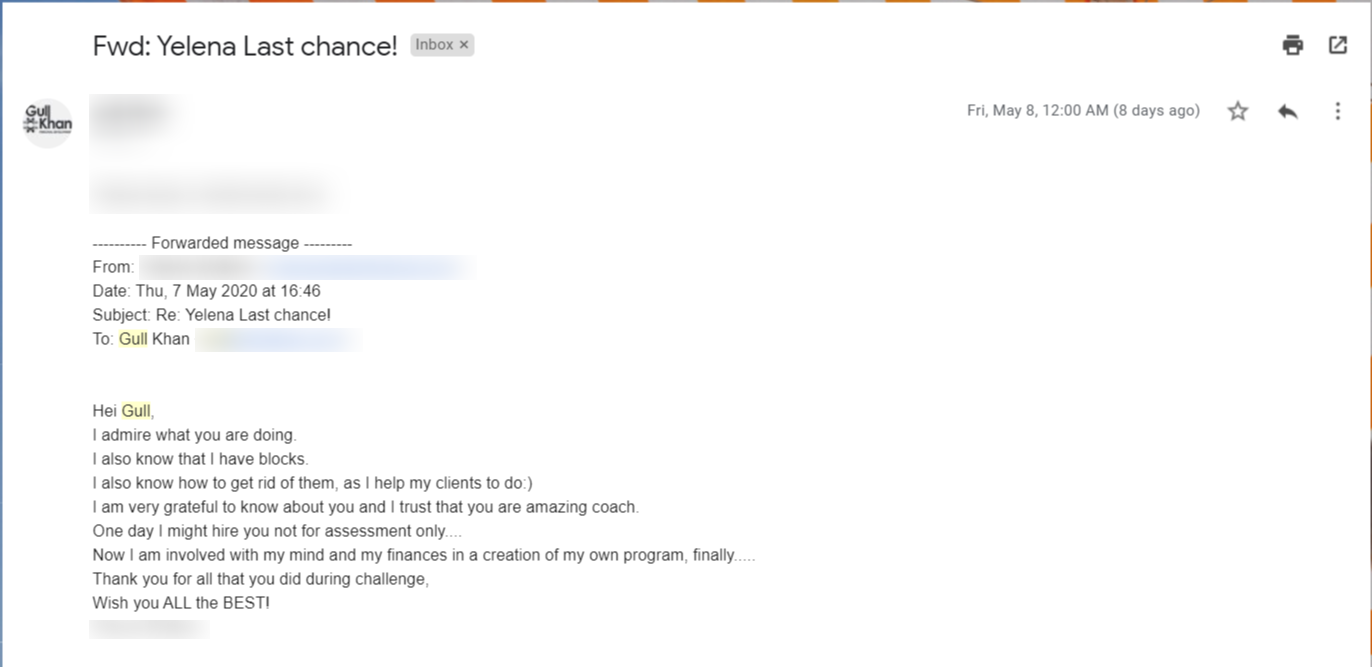Open the email in a new window

coord(1338,45)
